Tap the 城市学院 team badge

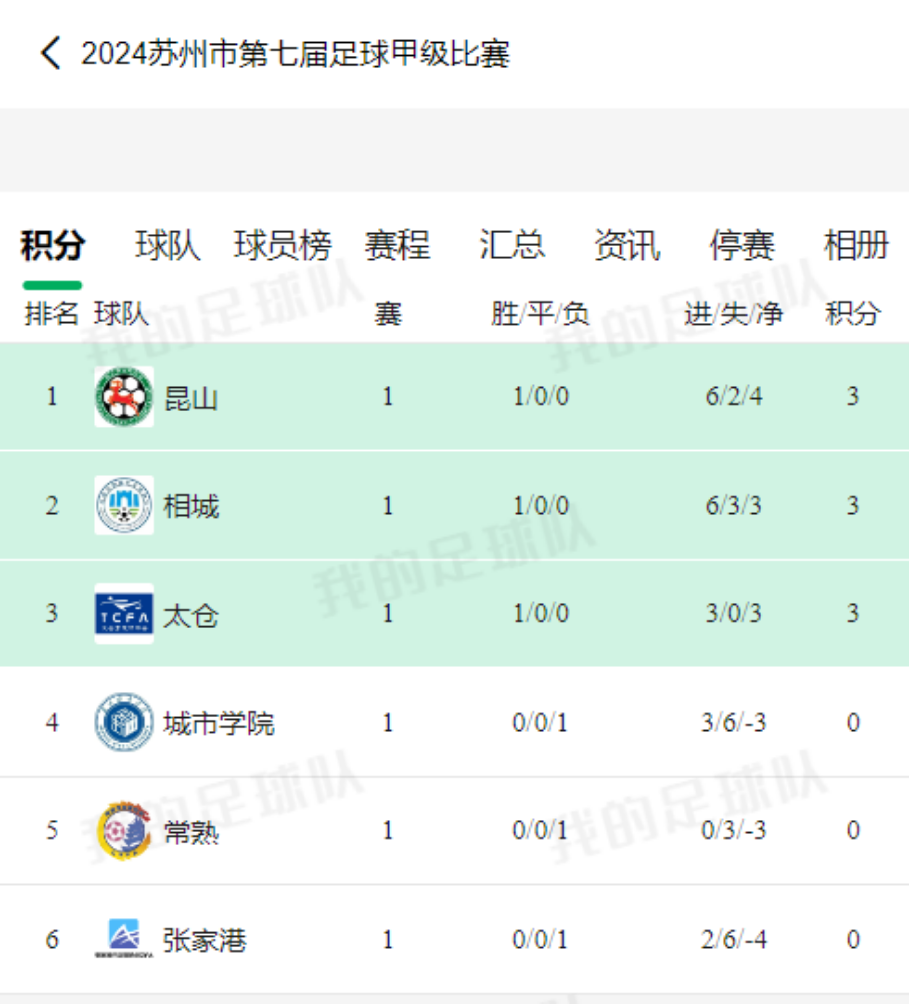[x=124, y=722]
